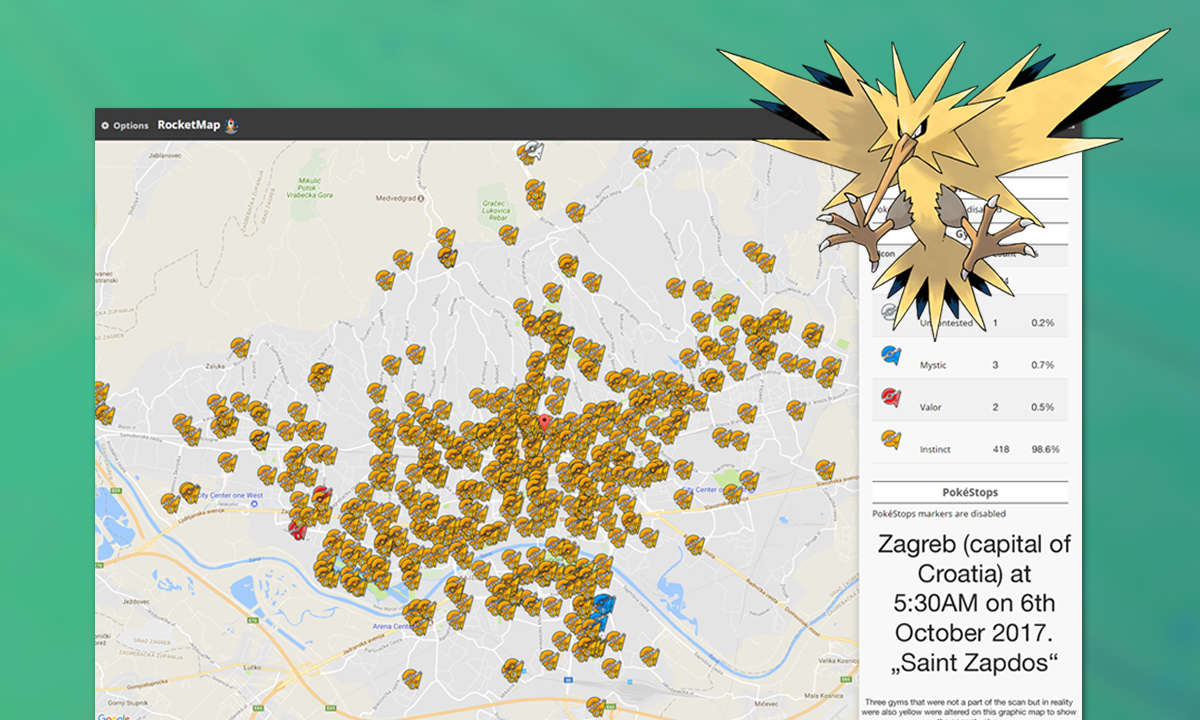Click the Jablanovec place label
Screen dimensions: 1200x720
[163, 157]
